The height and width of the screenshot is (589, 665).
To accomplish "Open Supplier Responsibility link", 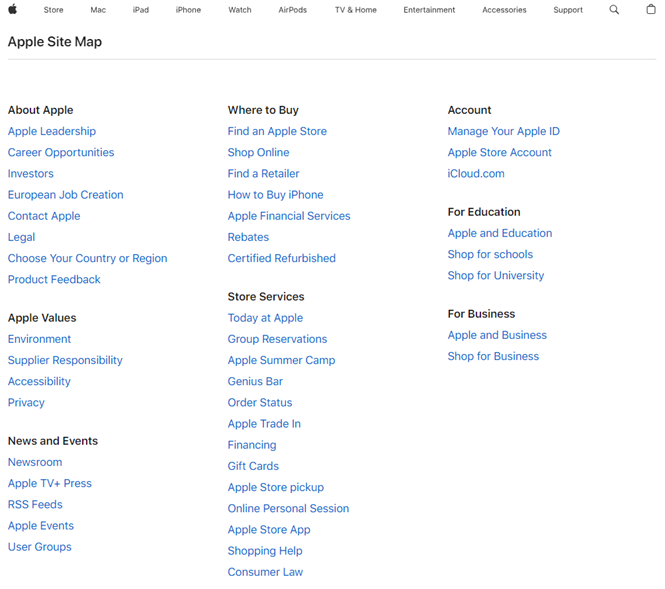I will [65, 360].
